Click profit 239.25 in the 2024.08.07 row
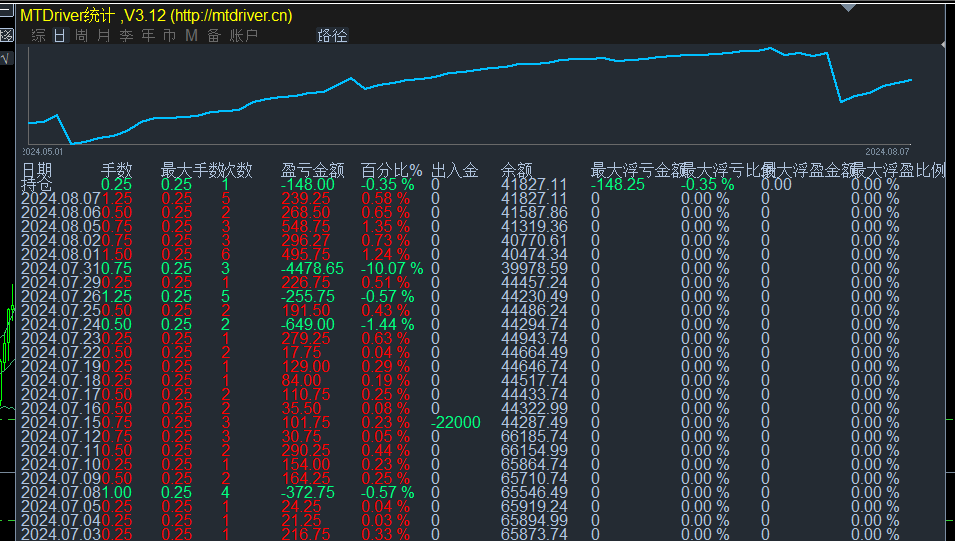The height and width of the screenshot is (541, 955). coord(306,199)
